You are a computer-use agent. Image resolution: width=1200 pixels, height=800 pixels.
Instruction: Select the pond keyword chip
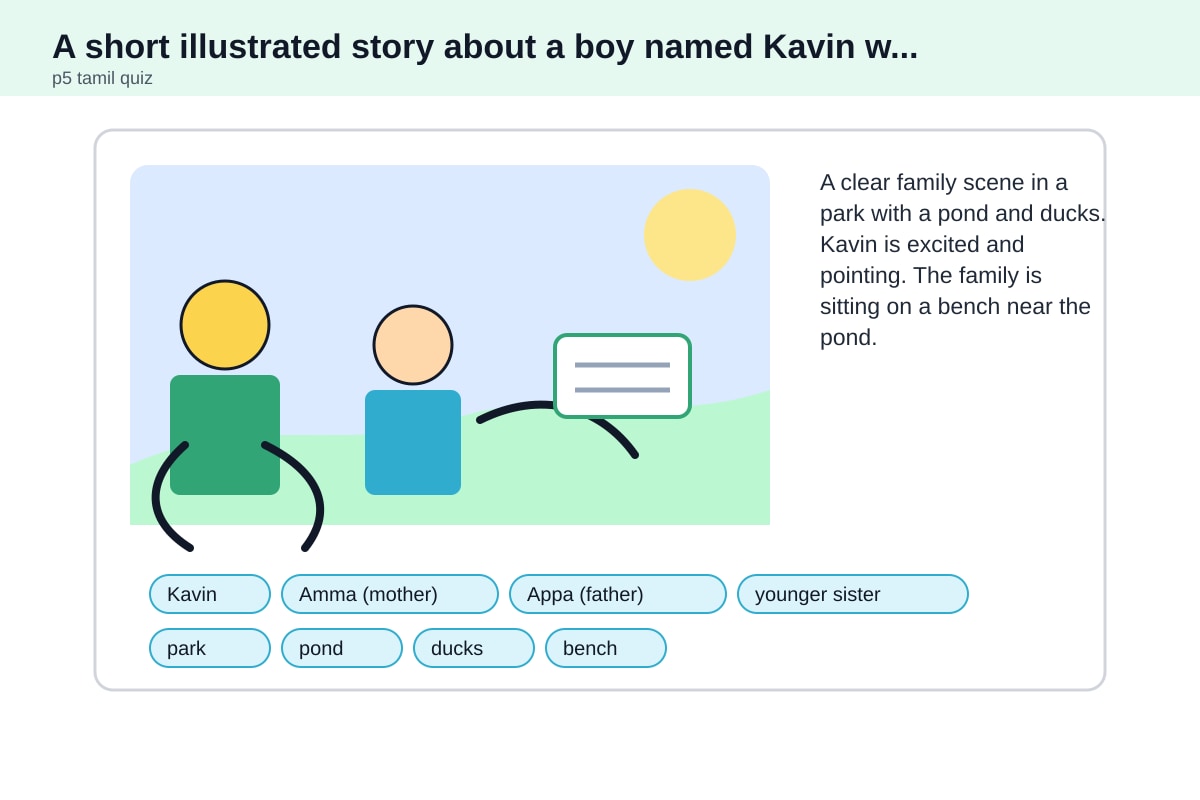(x=342, y=648)
